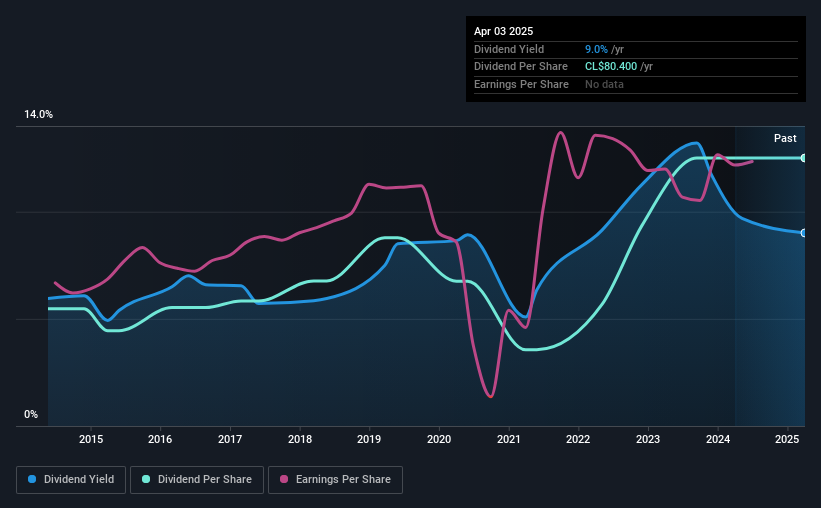Select the 2019 x-axis label
Screen dimensions: 821x508
(x=369, y=439)
